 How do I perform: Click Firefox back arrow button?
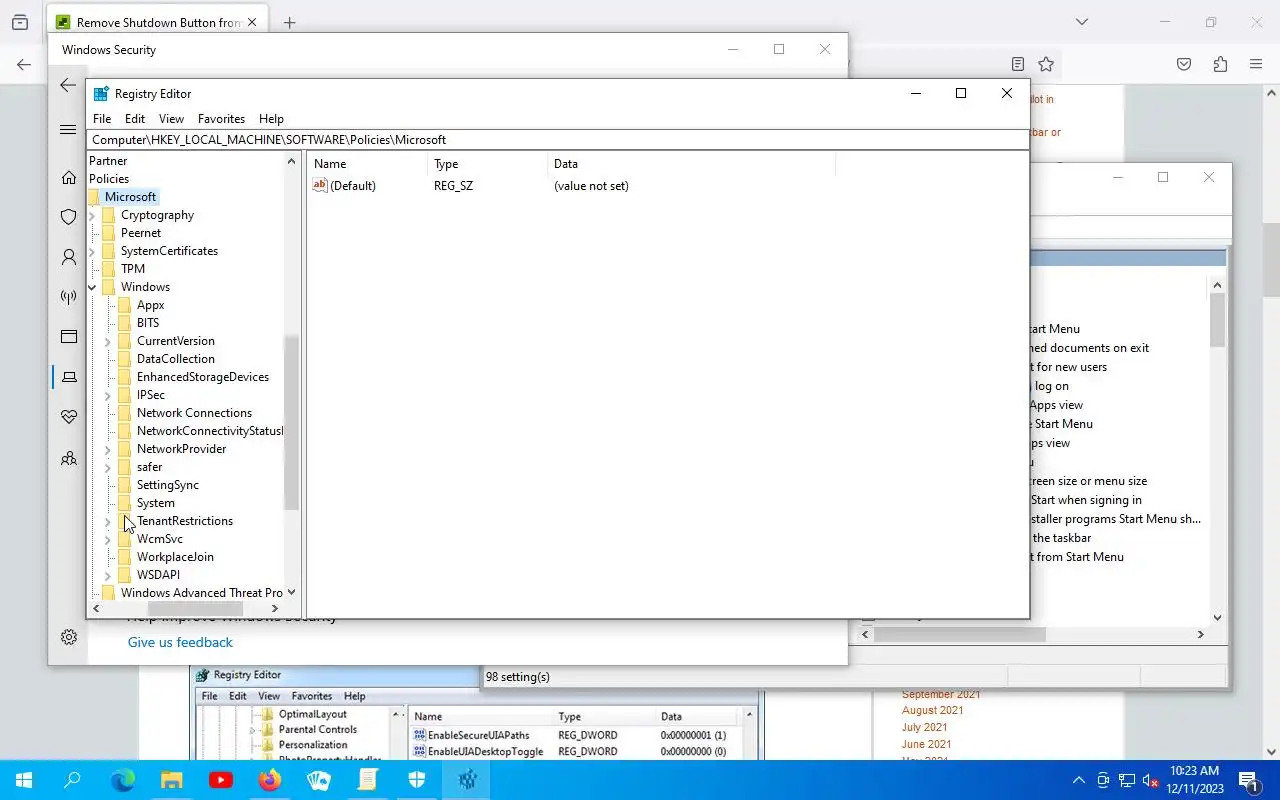tap(23, 64)
